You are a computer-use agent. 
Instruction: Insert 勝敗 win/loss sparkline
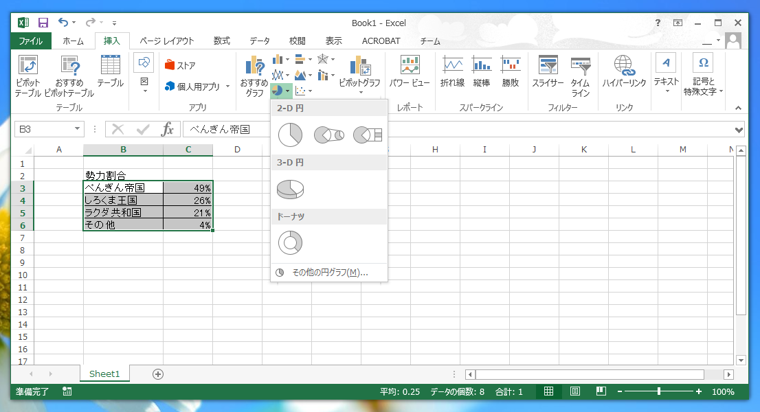point(510,72)
